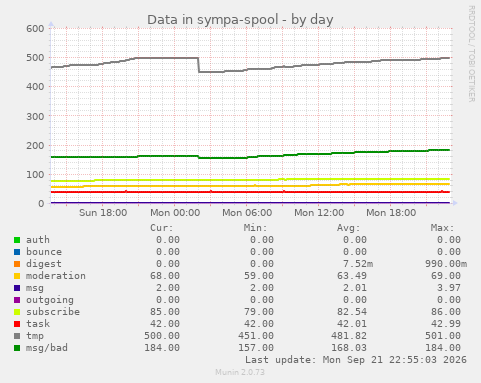The height and width of the screenshot is (383, 481).
Task: Click the 'Max:' column header
Action: [x=442, y=228]
